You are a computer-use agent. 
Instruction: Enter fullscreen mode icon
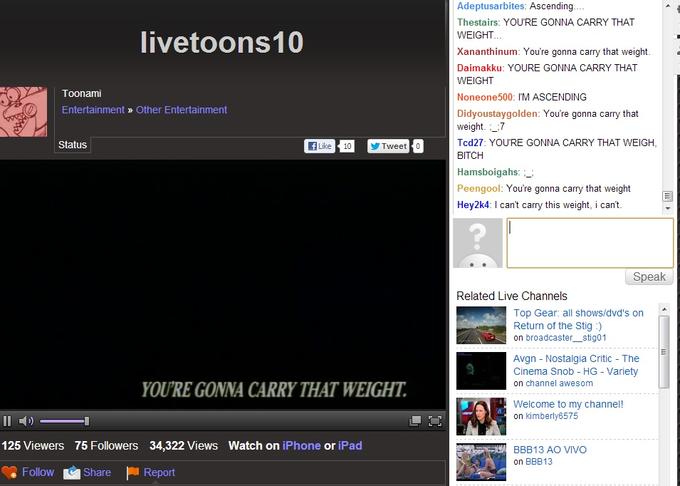click(435, 421)
